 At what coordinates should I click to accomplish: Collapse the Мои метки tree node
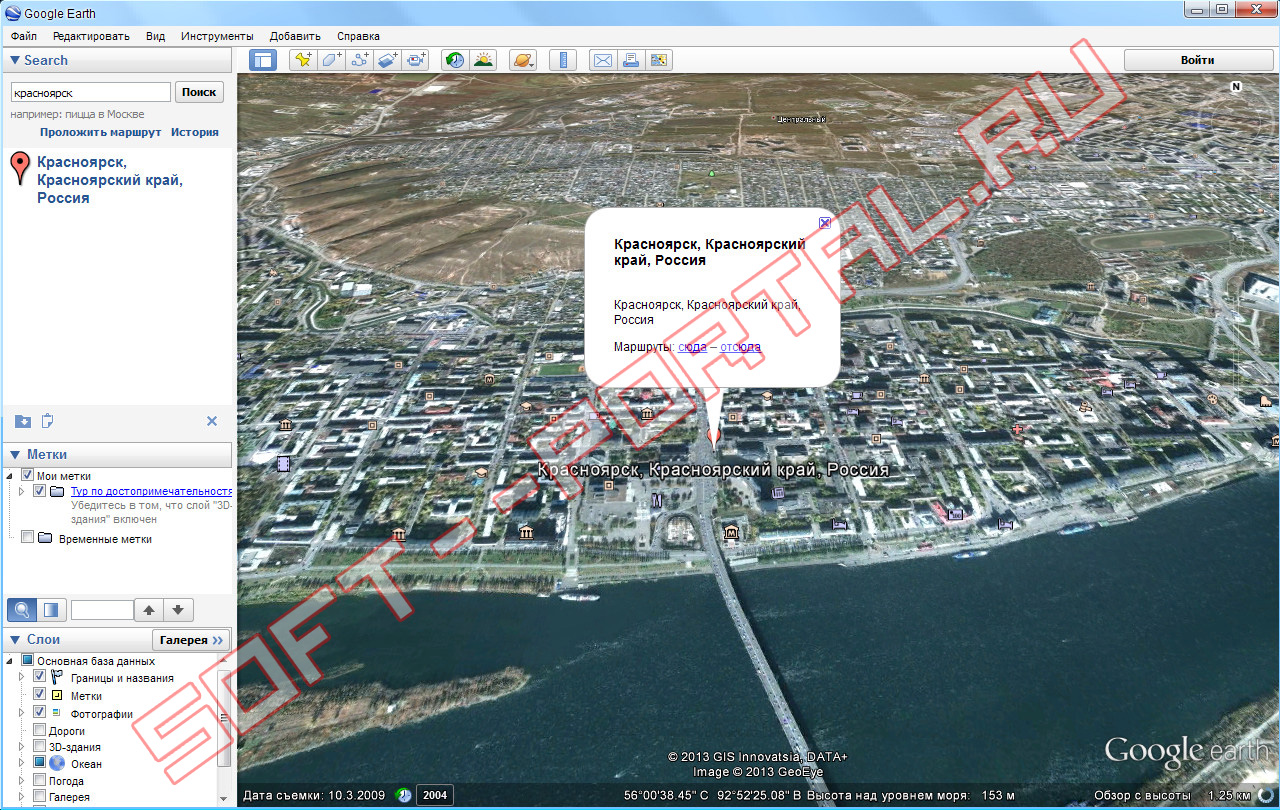coord(11,476)
